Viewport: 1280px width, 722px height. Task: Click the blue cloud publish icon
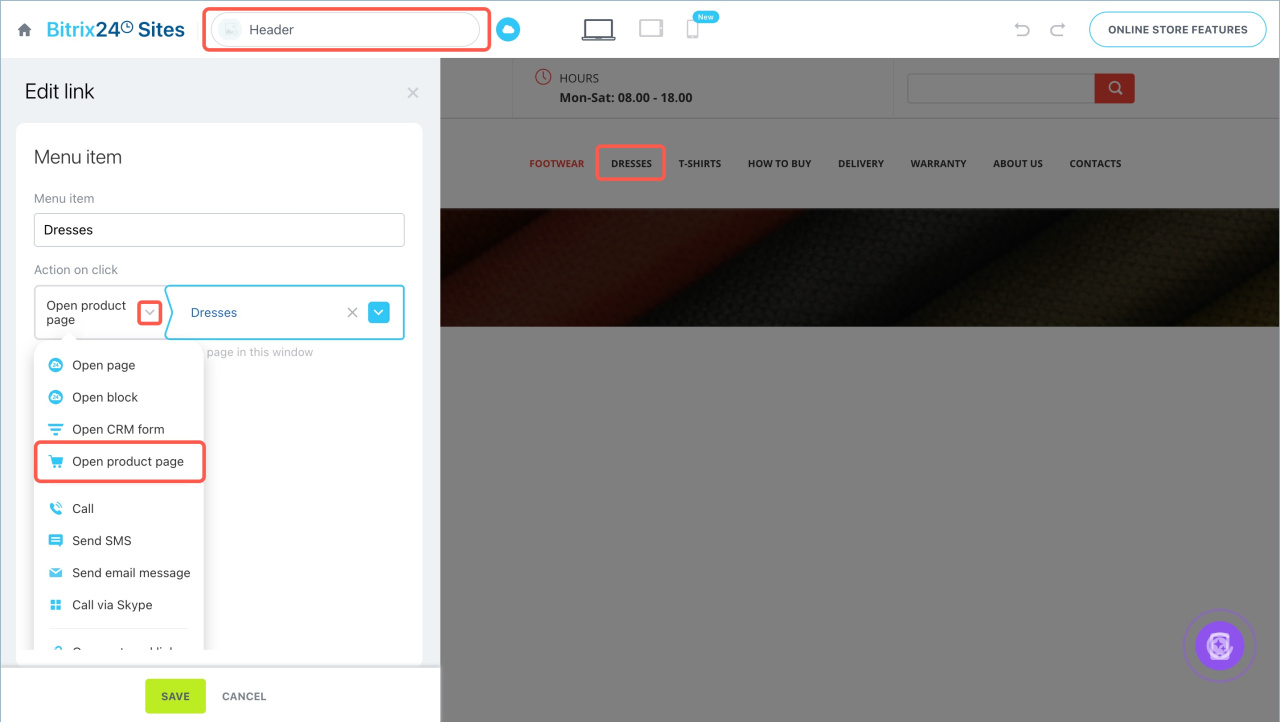(x=508, y=30)
